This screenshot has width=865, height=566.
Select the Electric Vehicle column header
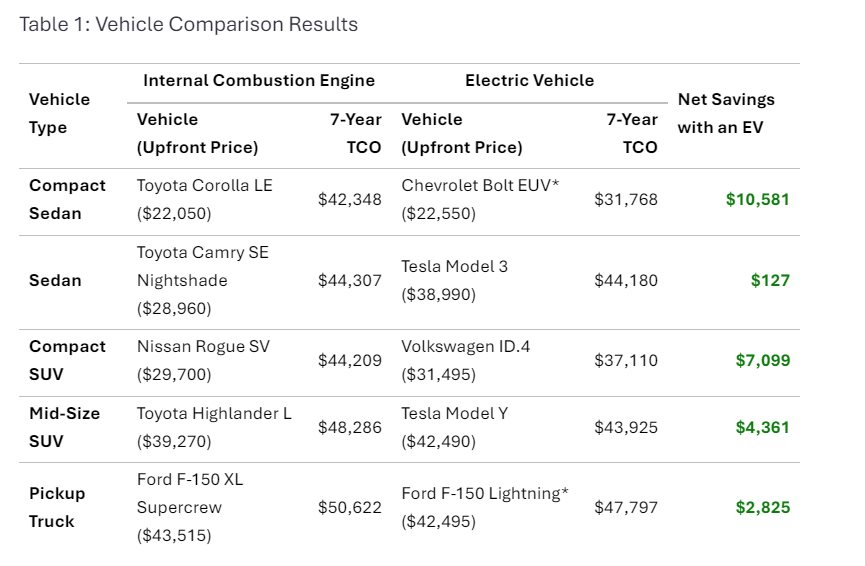click(529, 81)
